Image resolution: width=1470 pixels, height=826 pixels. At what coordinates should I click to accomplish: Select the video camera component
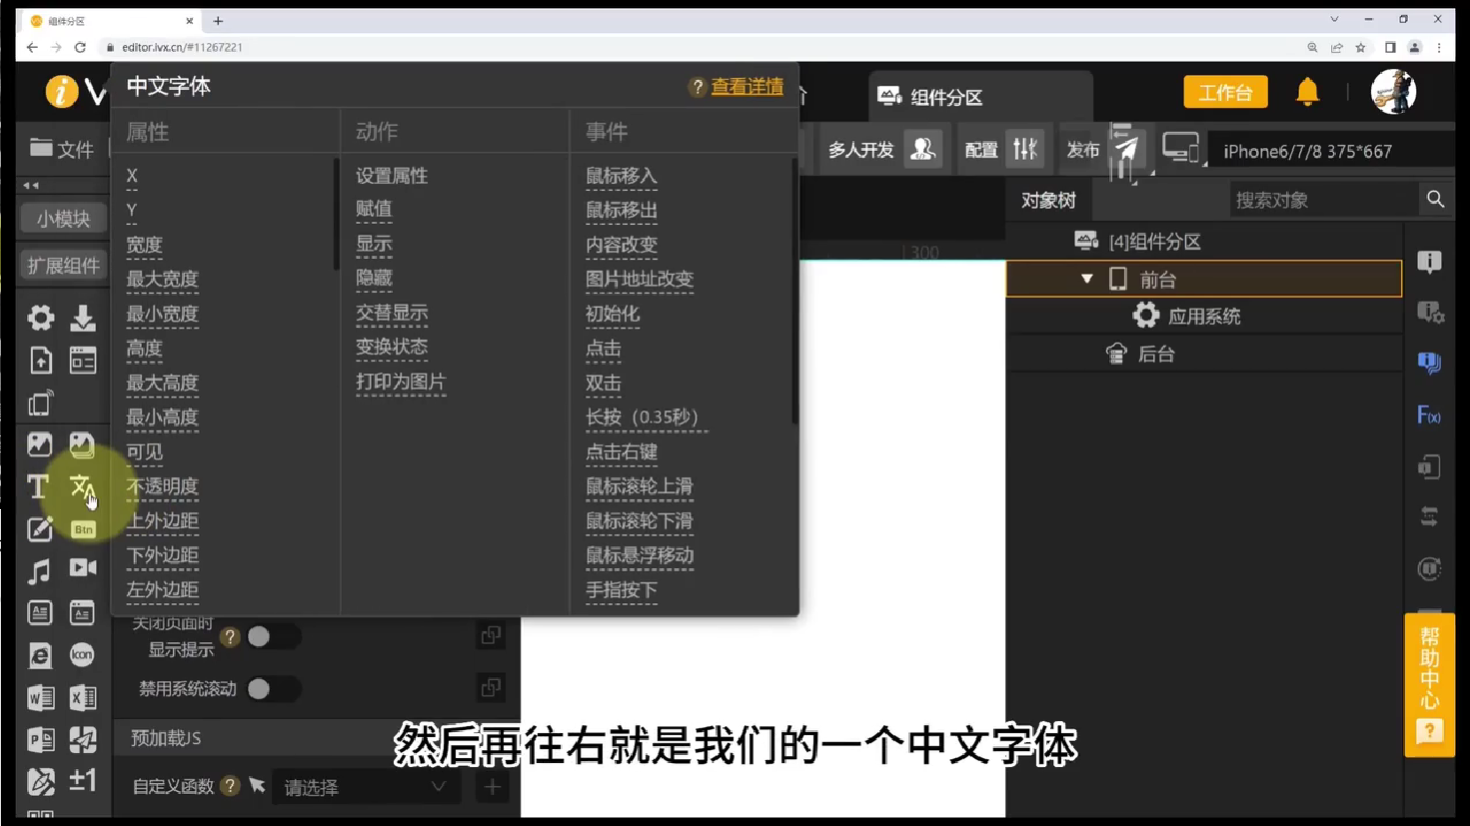tap(83, 568)
